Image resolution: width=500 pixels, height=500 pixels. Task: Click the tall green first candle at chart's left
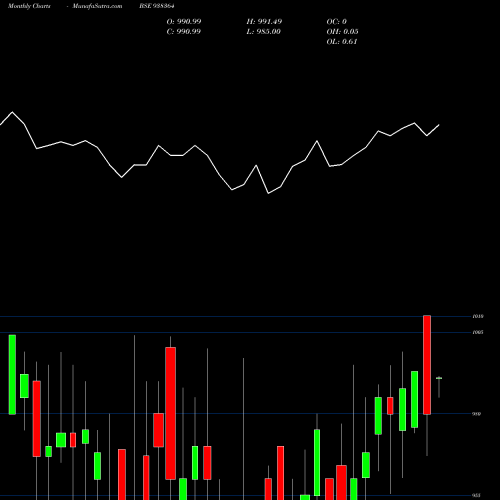click(x=12, y=375)
